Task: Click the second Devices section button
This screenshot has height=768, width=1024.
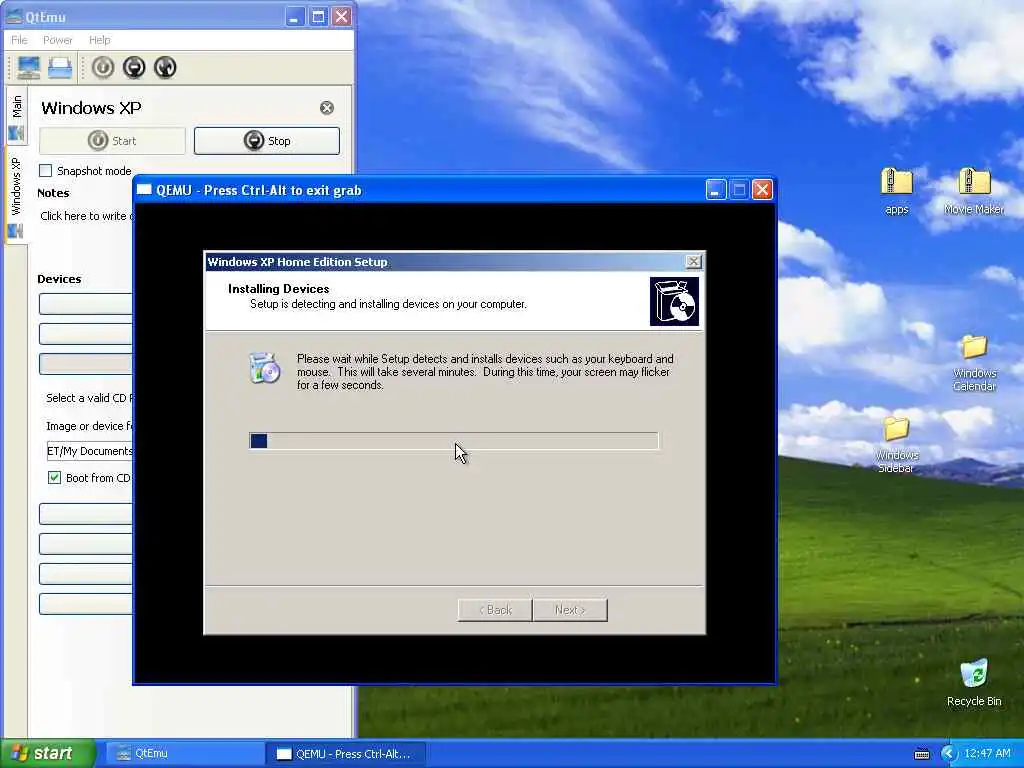Action: tap(86, 334)
